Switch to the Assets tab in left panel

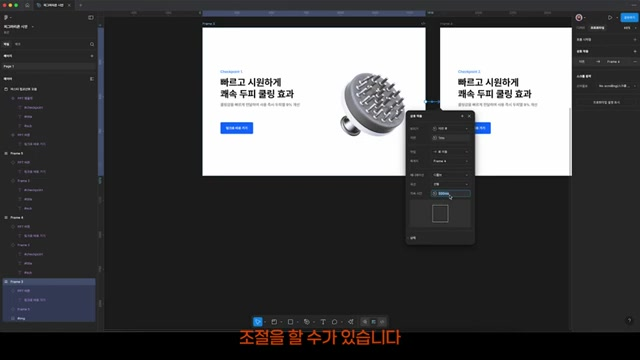(18, 44)
